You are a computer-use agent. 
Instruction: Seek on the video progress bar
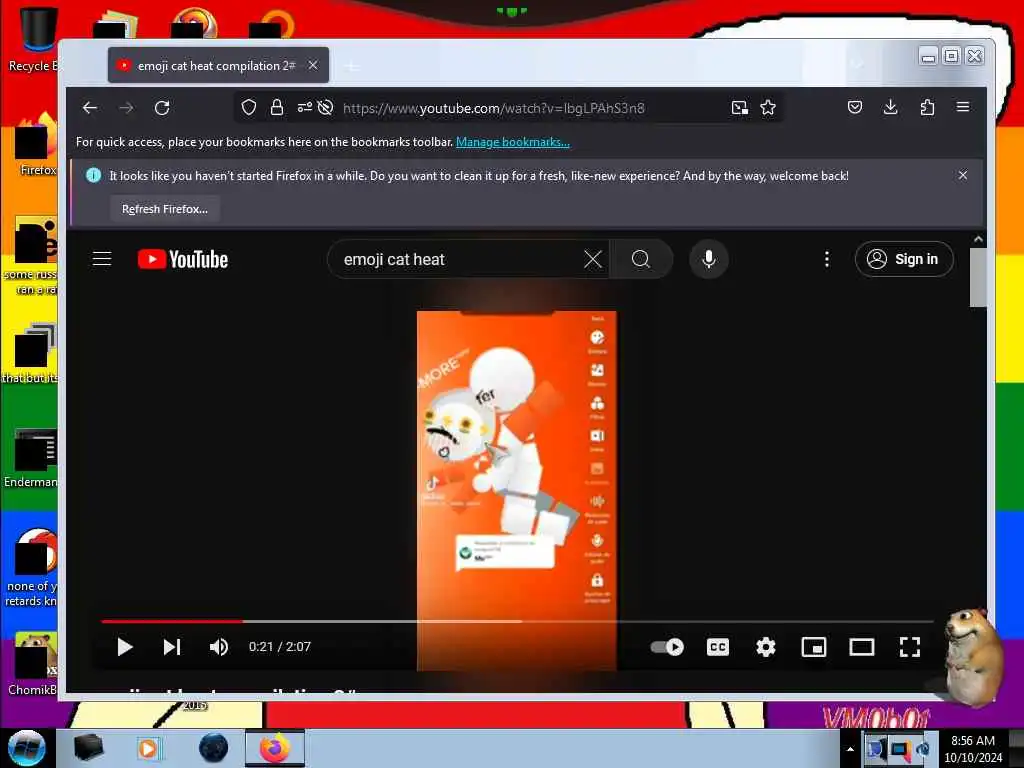click(x=517, y=621)
